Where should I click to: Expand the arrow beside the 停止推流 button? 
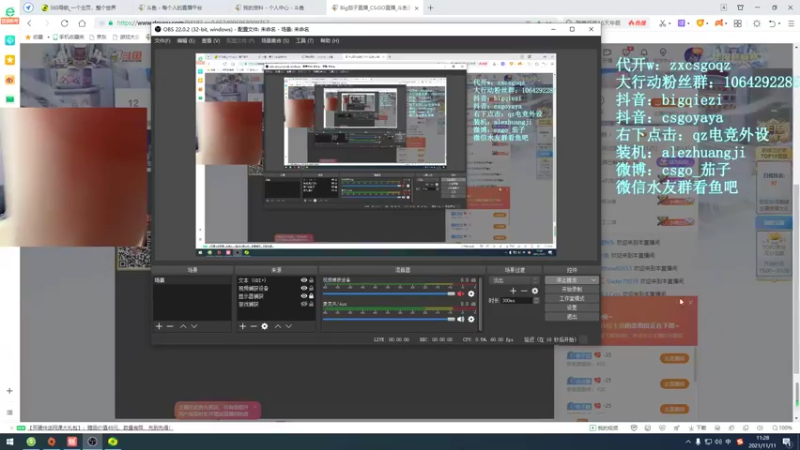[x=593, y=280]
